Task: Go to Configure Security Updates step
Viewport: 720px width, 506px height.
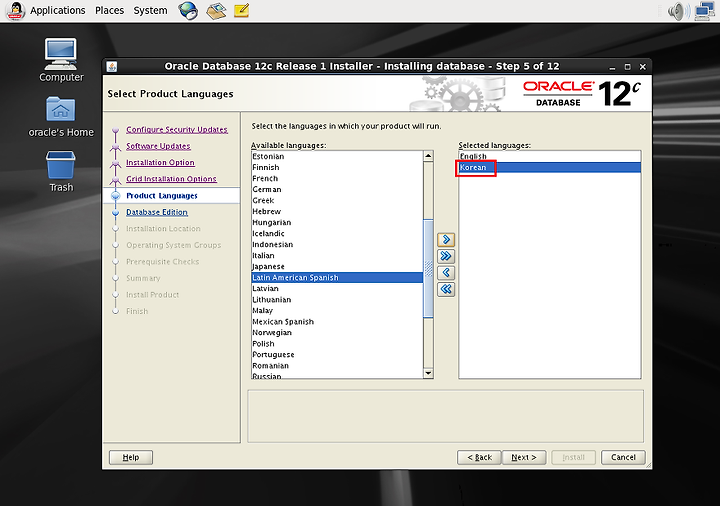Action: (177, 129)
